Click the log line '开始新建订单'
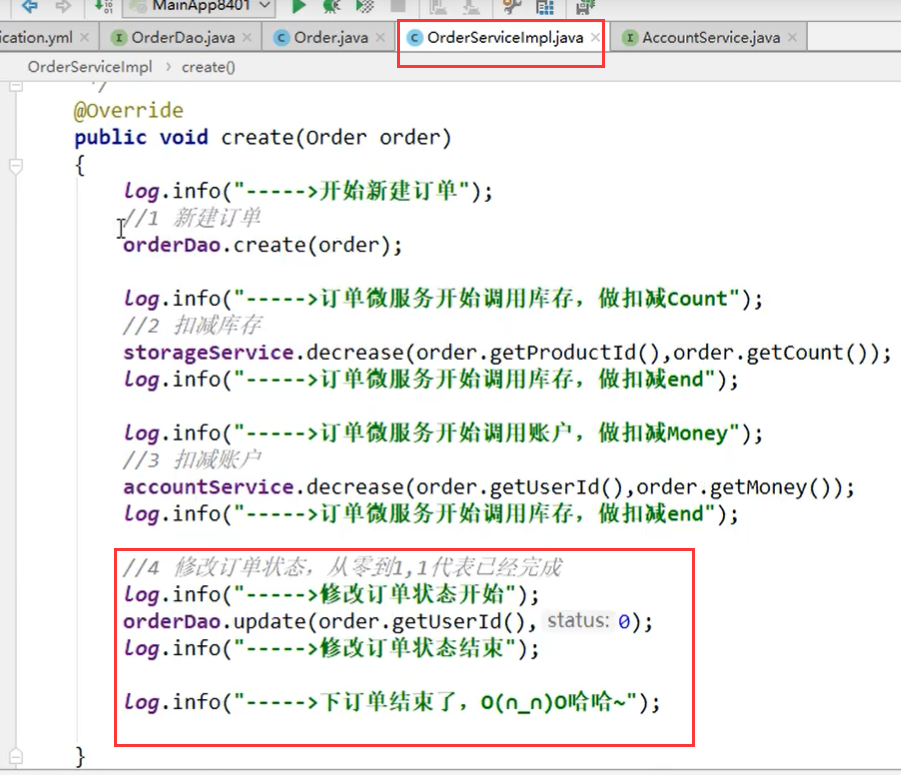This screenshot has width=901, height=775. [308, 191]
